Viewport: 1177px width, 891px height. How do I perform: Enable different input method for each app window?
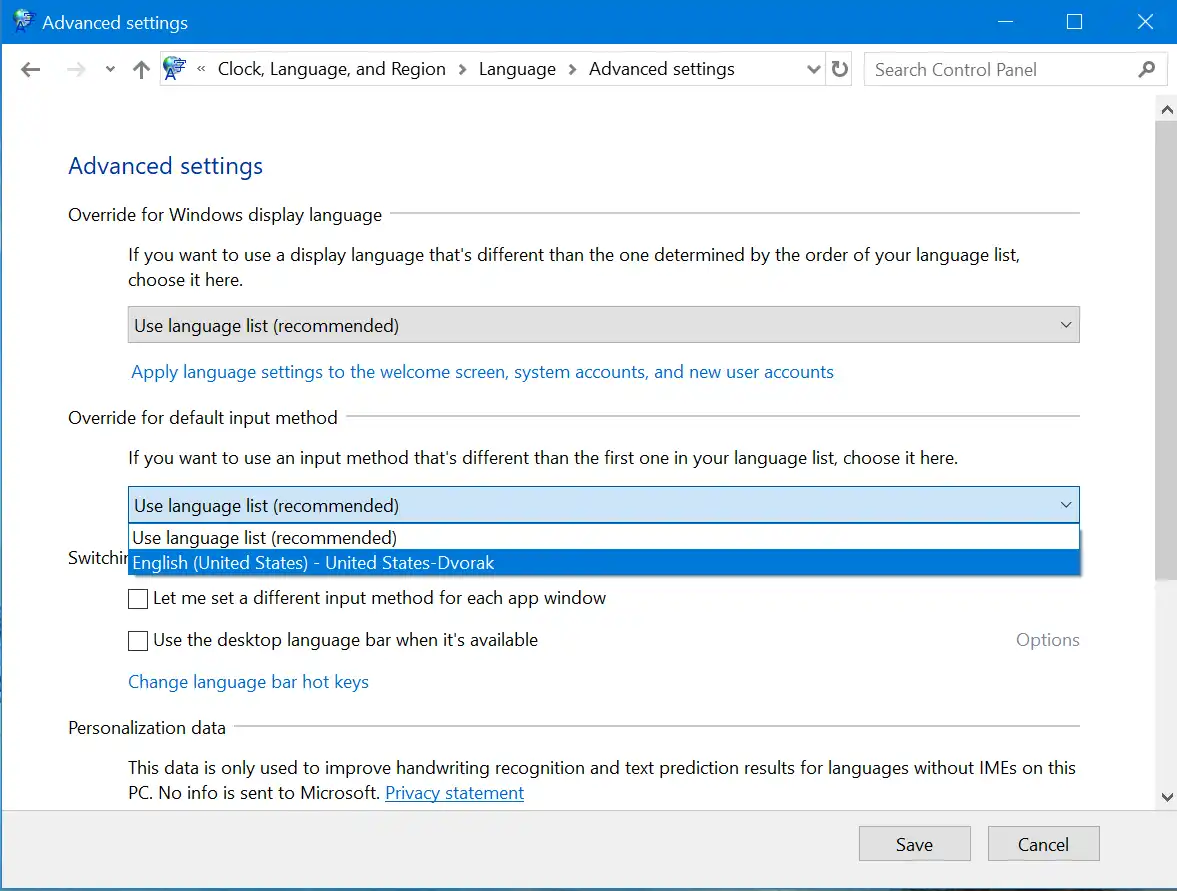tap(137, 598)
